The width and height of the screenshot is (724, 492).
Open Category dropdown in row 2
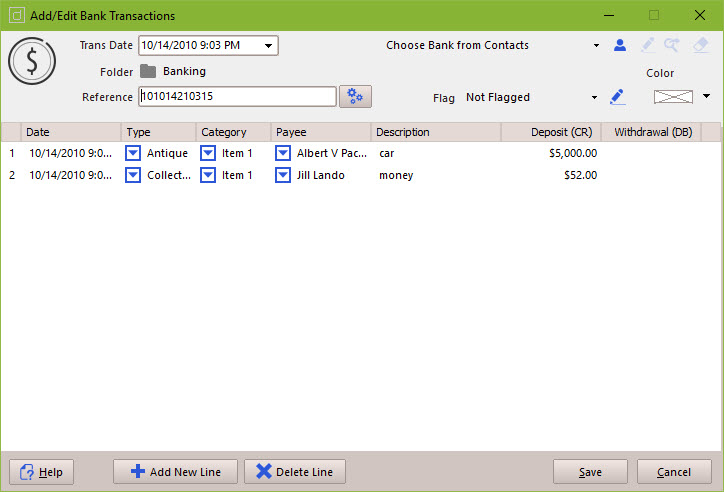208,175
